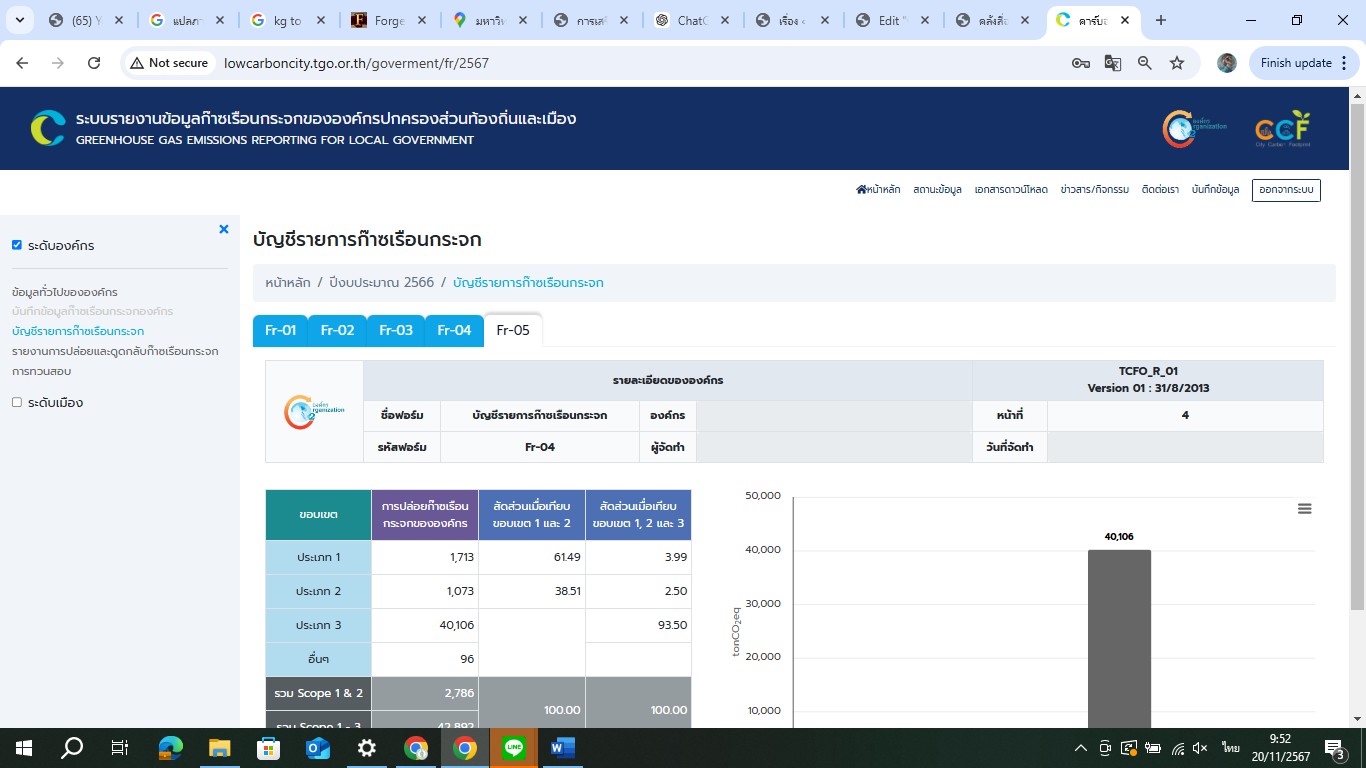Click the address bar URL field
1366x768 pixels.
click(600, 63)
